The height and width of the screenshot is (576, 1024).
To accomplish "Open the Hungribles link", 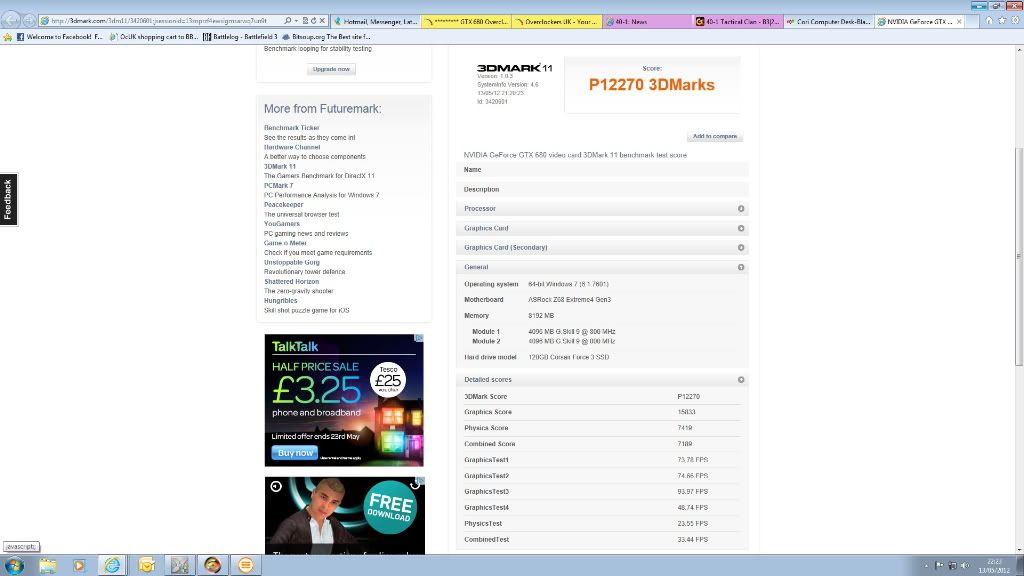I will coord(280,300).
